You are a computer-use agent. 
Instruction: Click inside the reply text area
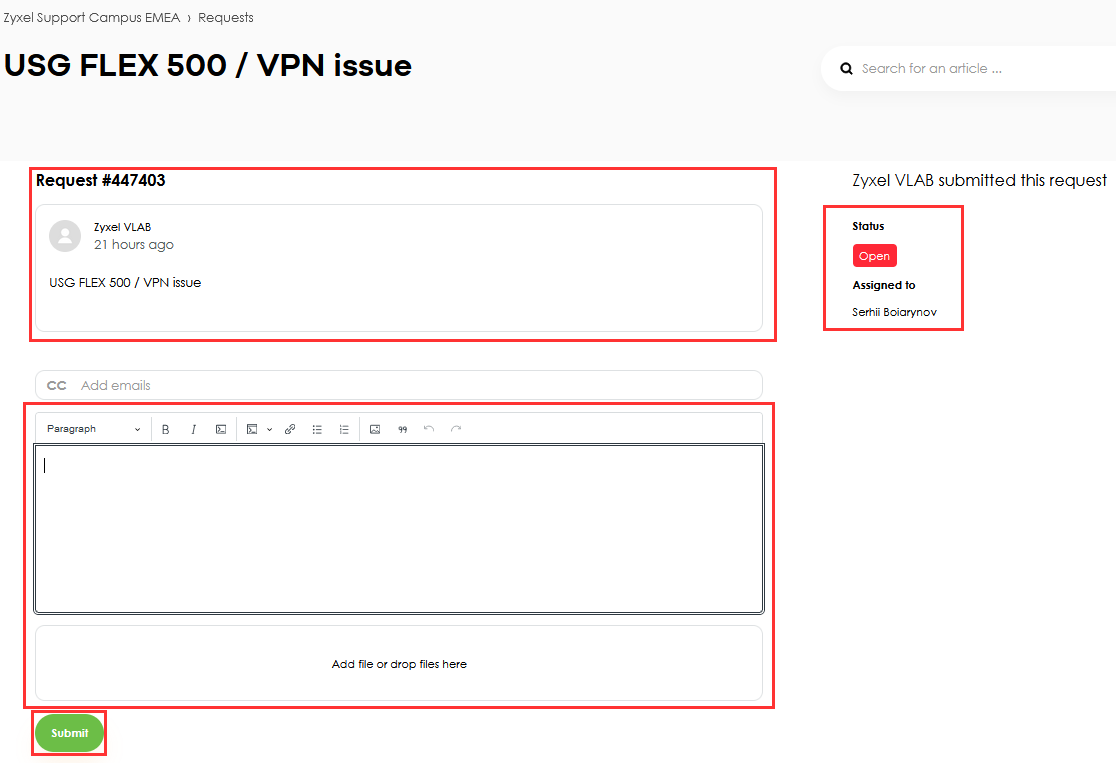tap(398, 528)
